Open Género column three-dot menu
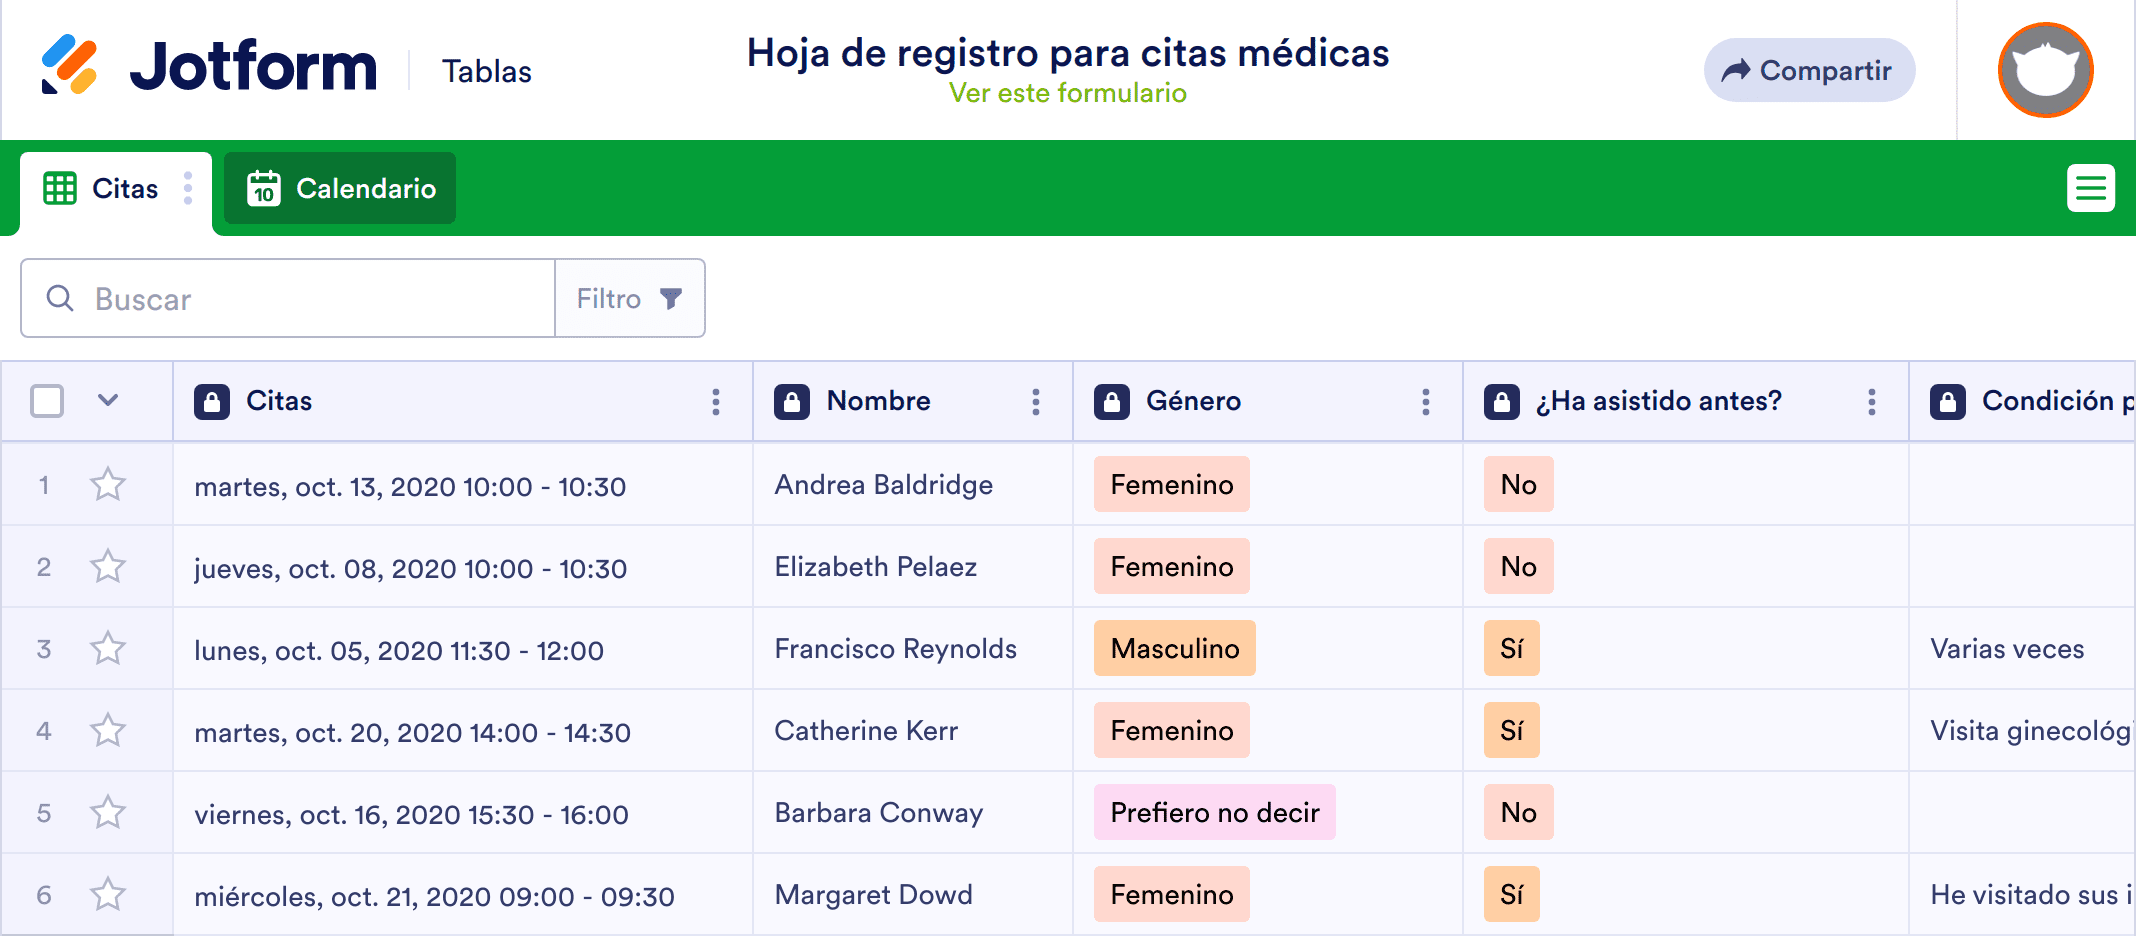 pos(1426,402)
